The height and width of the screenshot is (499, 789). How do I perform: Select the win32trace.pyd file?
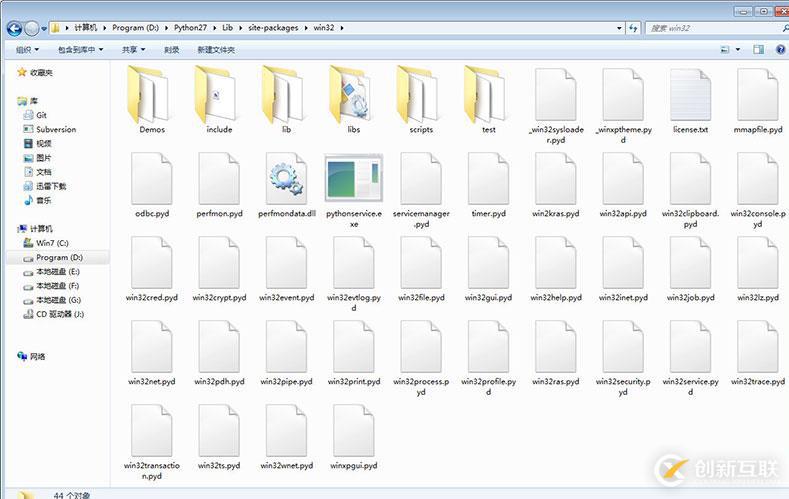(x=758, y=353)
